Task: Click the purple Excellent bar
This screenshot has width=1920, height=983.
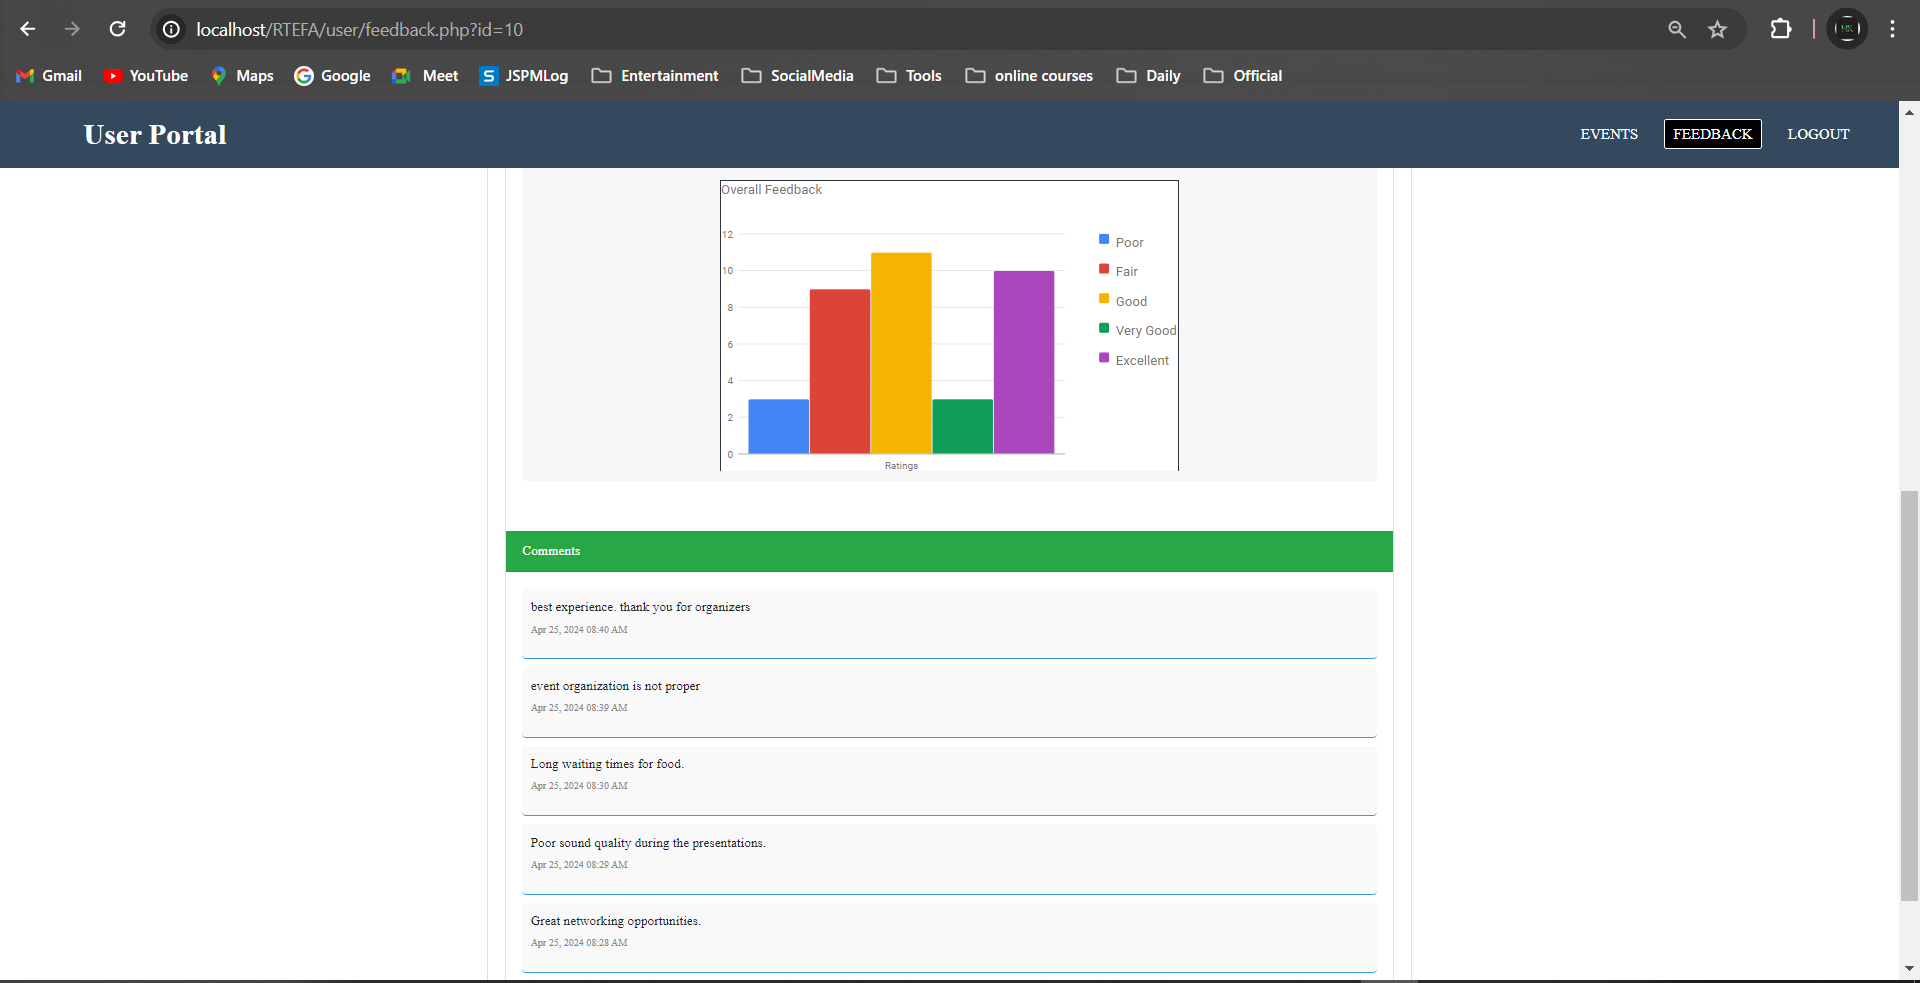Action: pos(1024,362)
